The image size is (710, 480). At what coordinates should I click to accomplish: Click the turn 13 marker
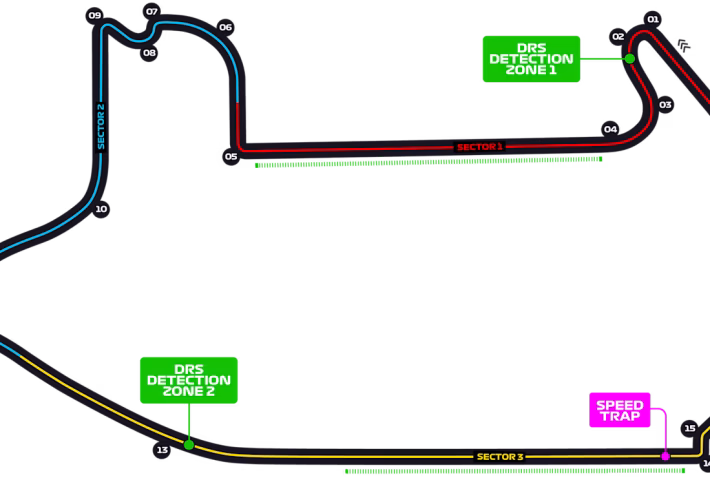[x=162, y=450]
